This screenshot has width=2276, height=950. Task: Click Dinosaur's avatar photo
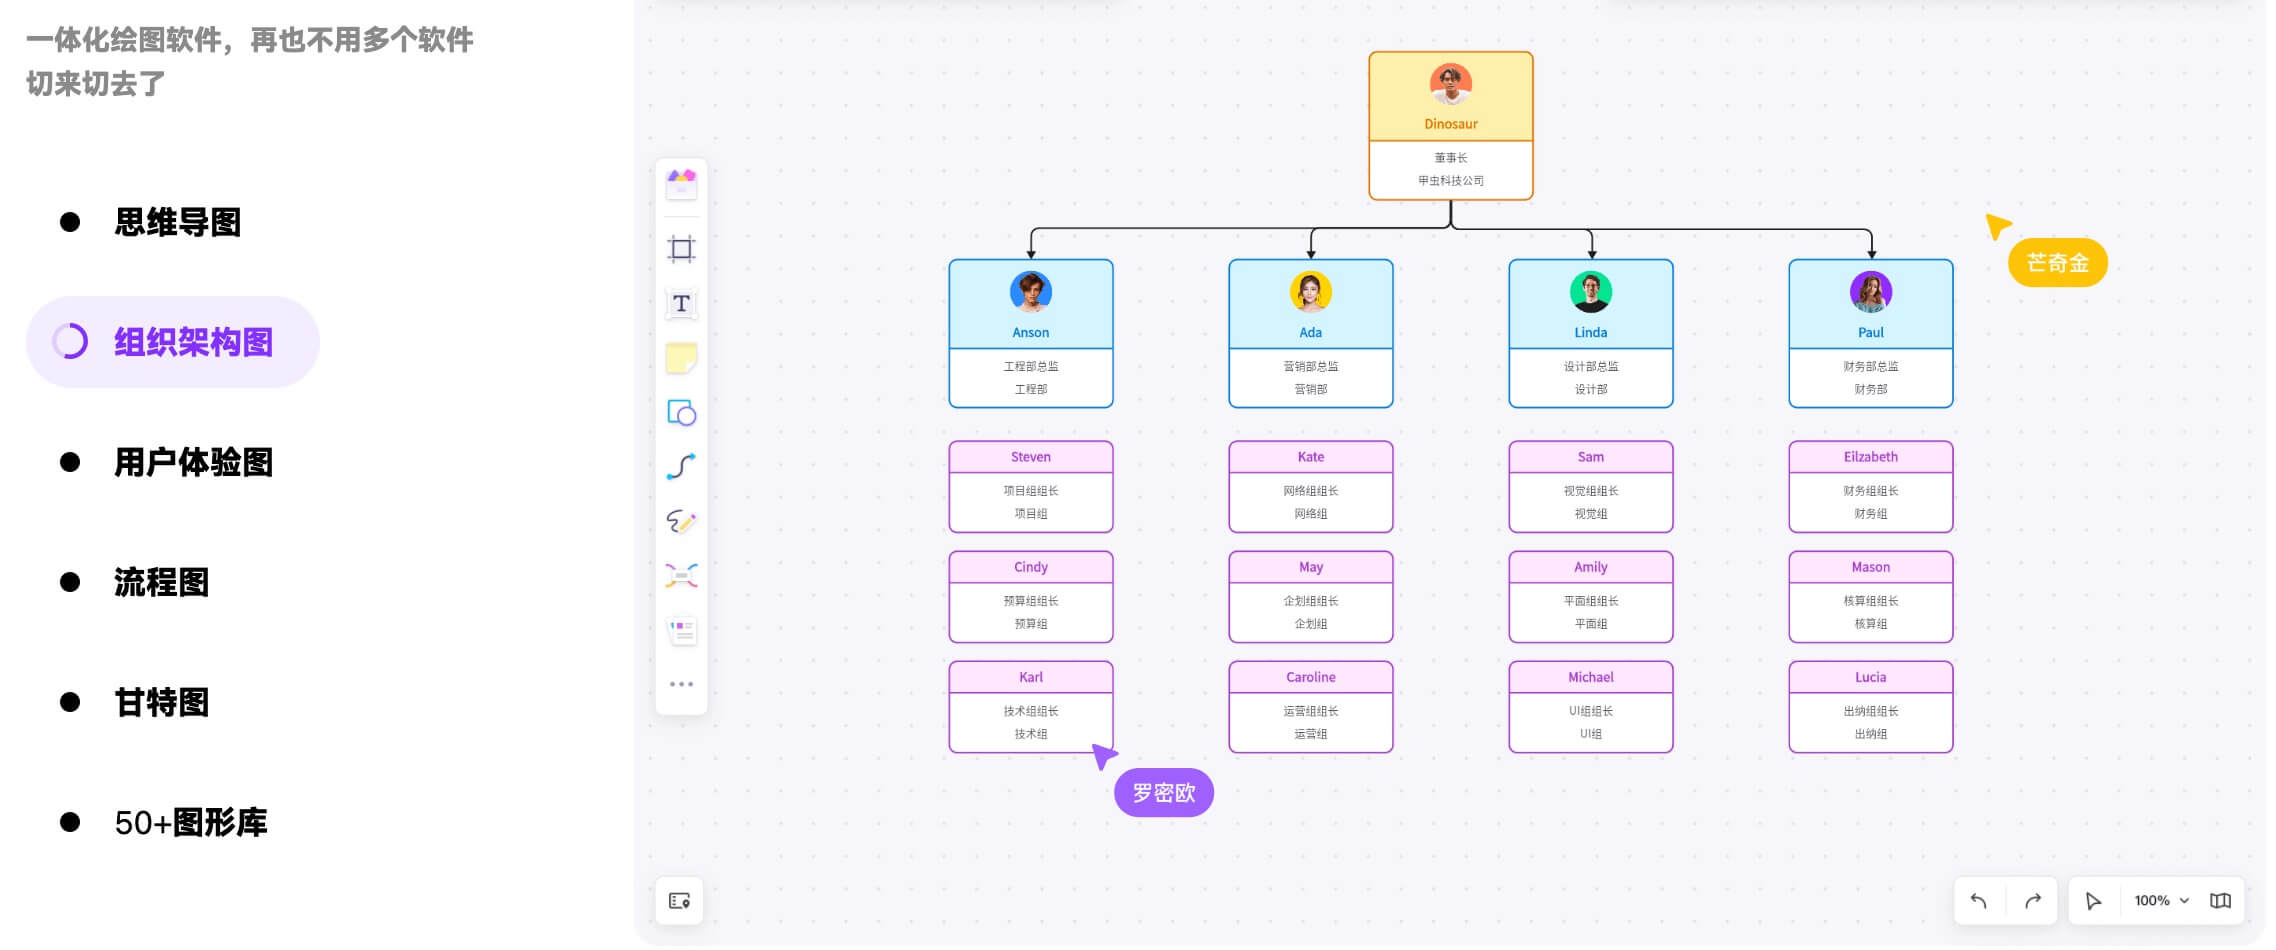pyautogui.click(x=1451, y=85)
